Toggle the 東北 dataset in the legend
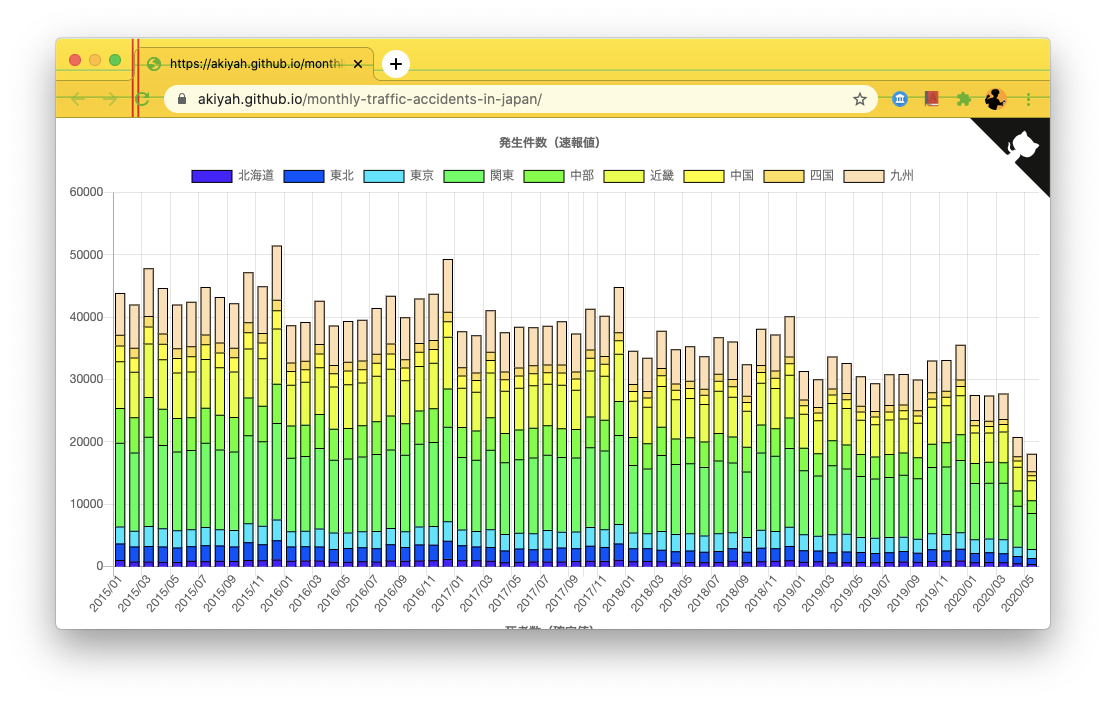Viewport: 1106px width, 703px height. pyautogui.click(x=319, y=176)
